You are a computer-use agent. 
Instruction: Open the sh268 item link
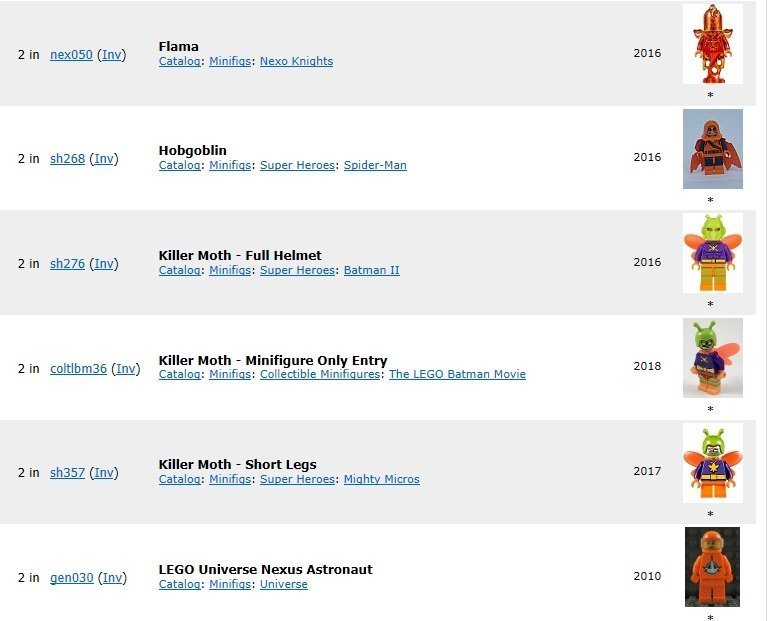(68, 159)
